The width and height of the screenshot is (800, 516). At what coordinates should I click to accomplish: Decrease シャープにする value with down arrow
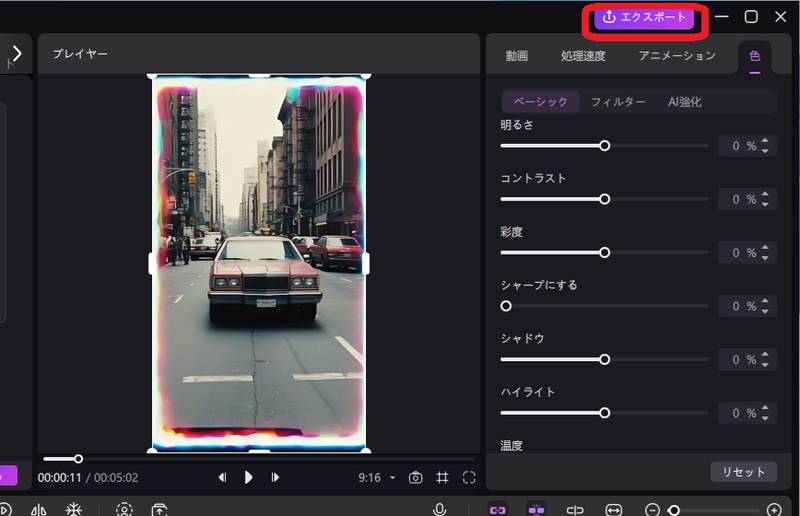click(765, 311)
